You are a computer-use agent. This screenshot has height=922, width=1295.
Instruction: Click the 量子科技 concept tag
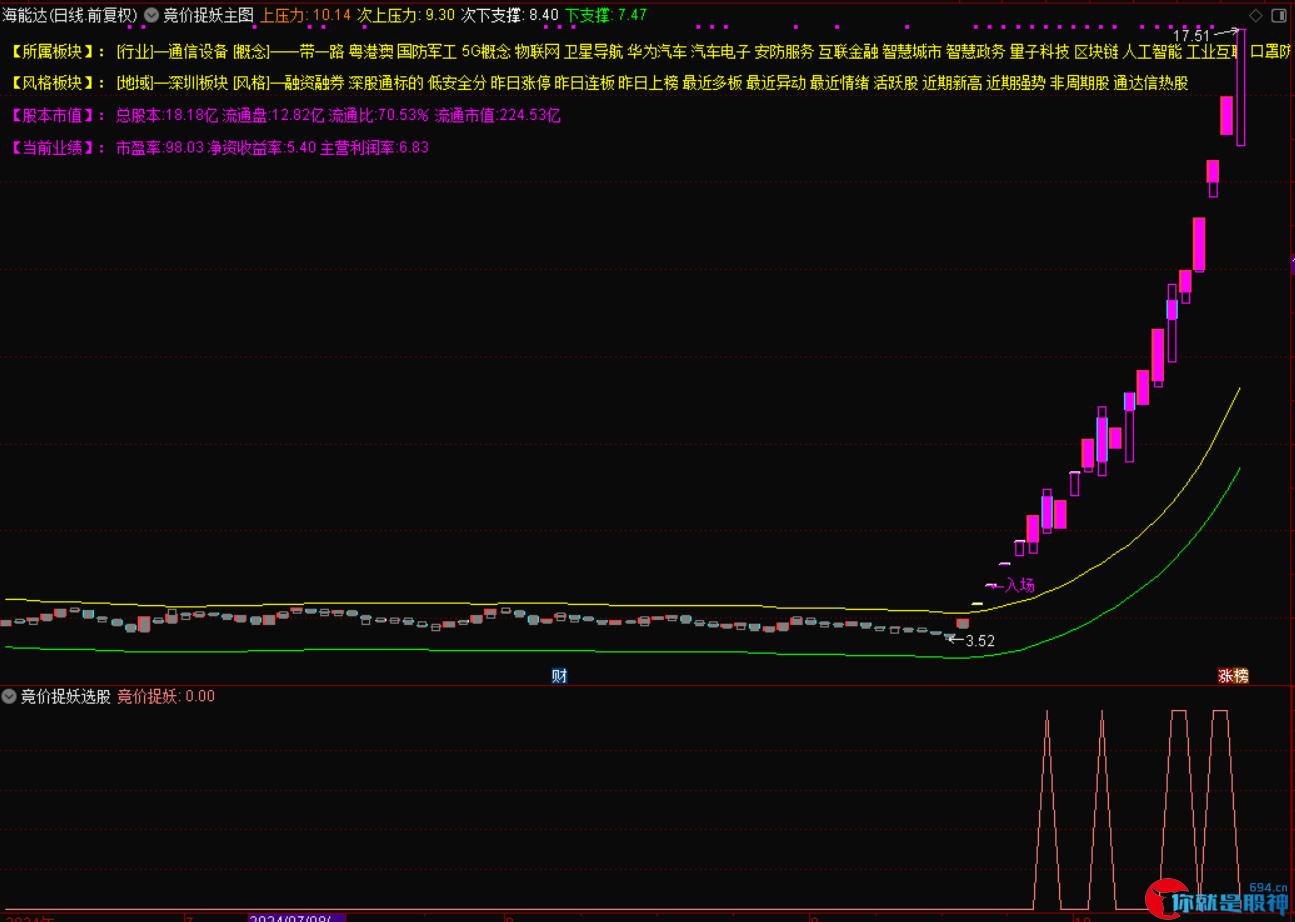pyautogui.click(x=1040, y=51)
